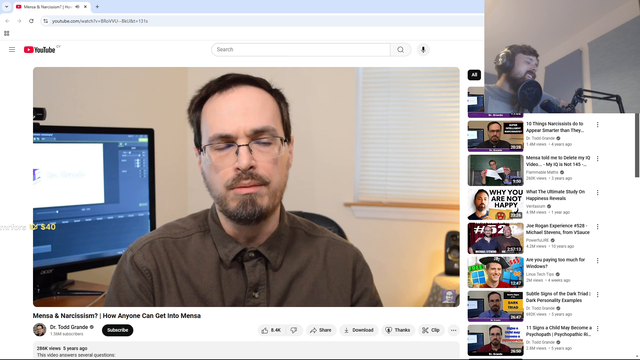Open options for Mensa told me video
Image resolution: width=640 pixels, height=360 pixels.
(x=598, y=158)
